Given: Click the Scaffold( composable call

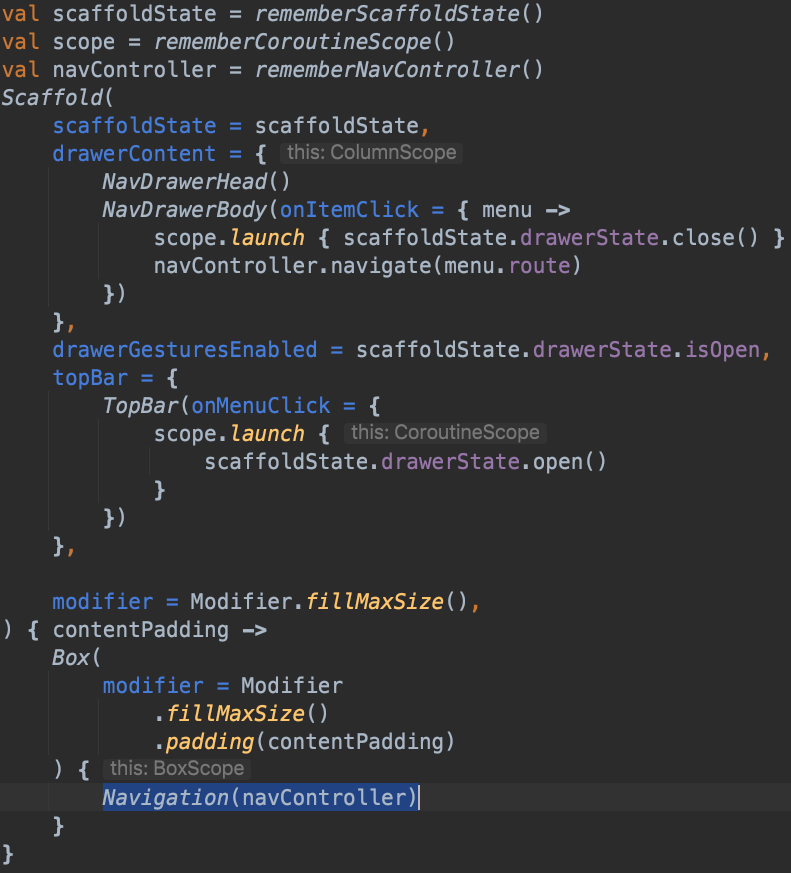Looking at the screenshot, I should point(57,97).
